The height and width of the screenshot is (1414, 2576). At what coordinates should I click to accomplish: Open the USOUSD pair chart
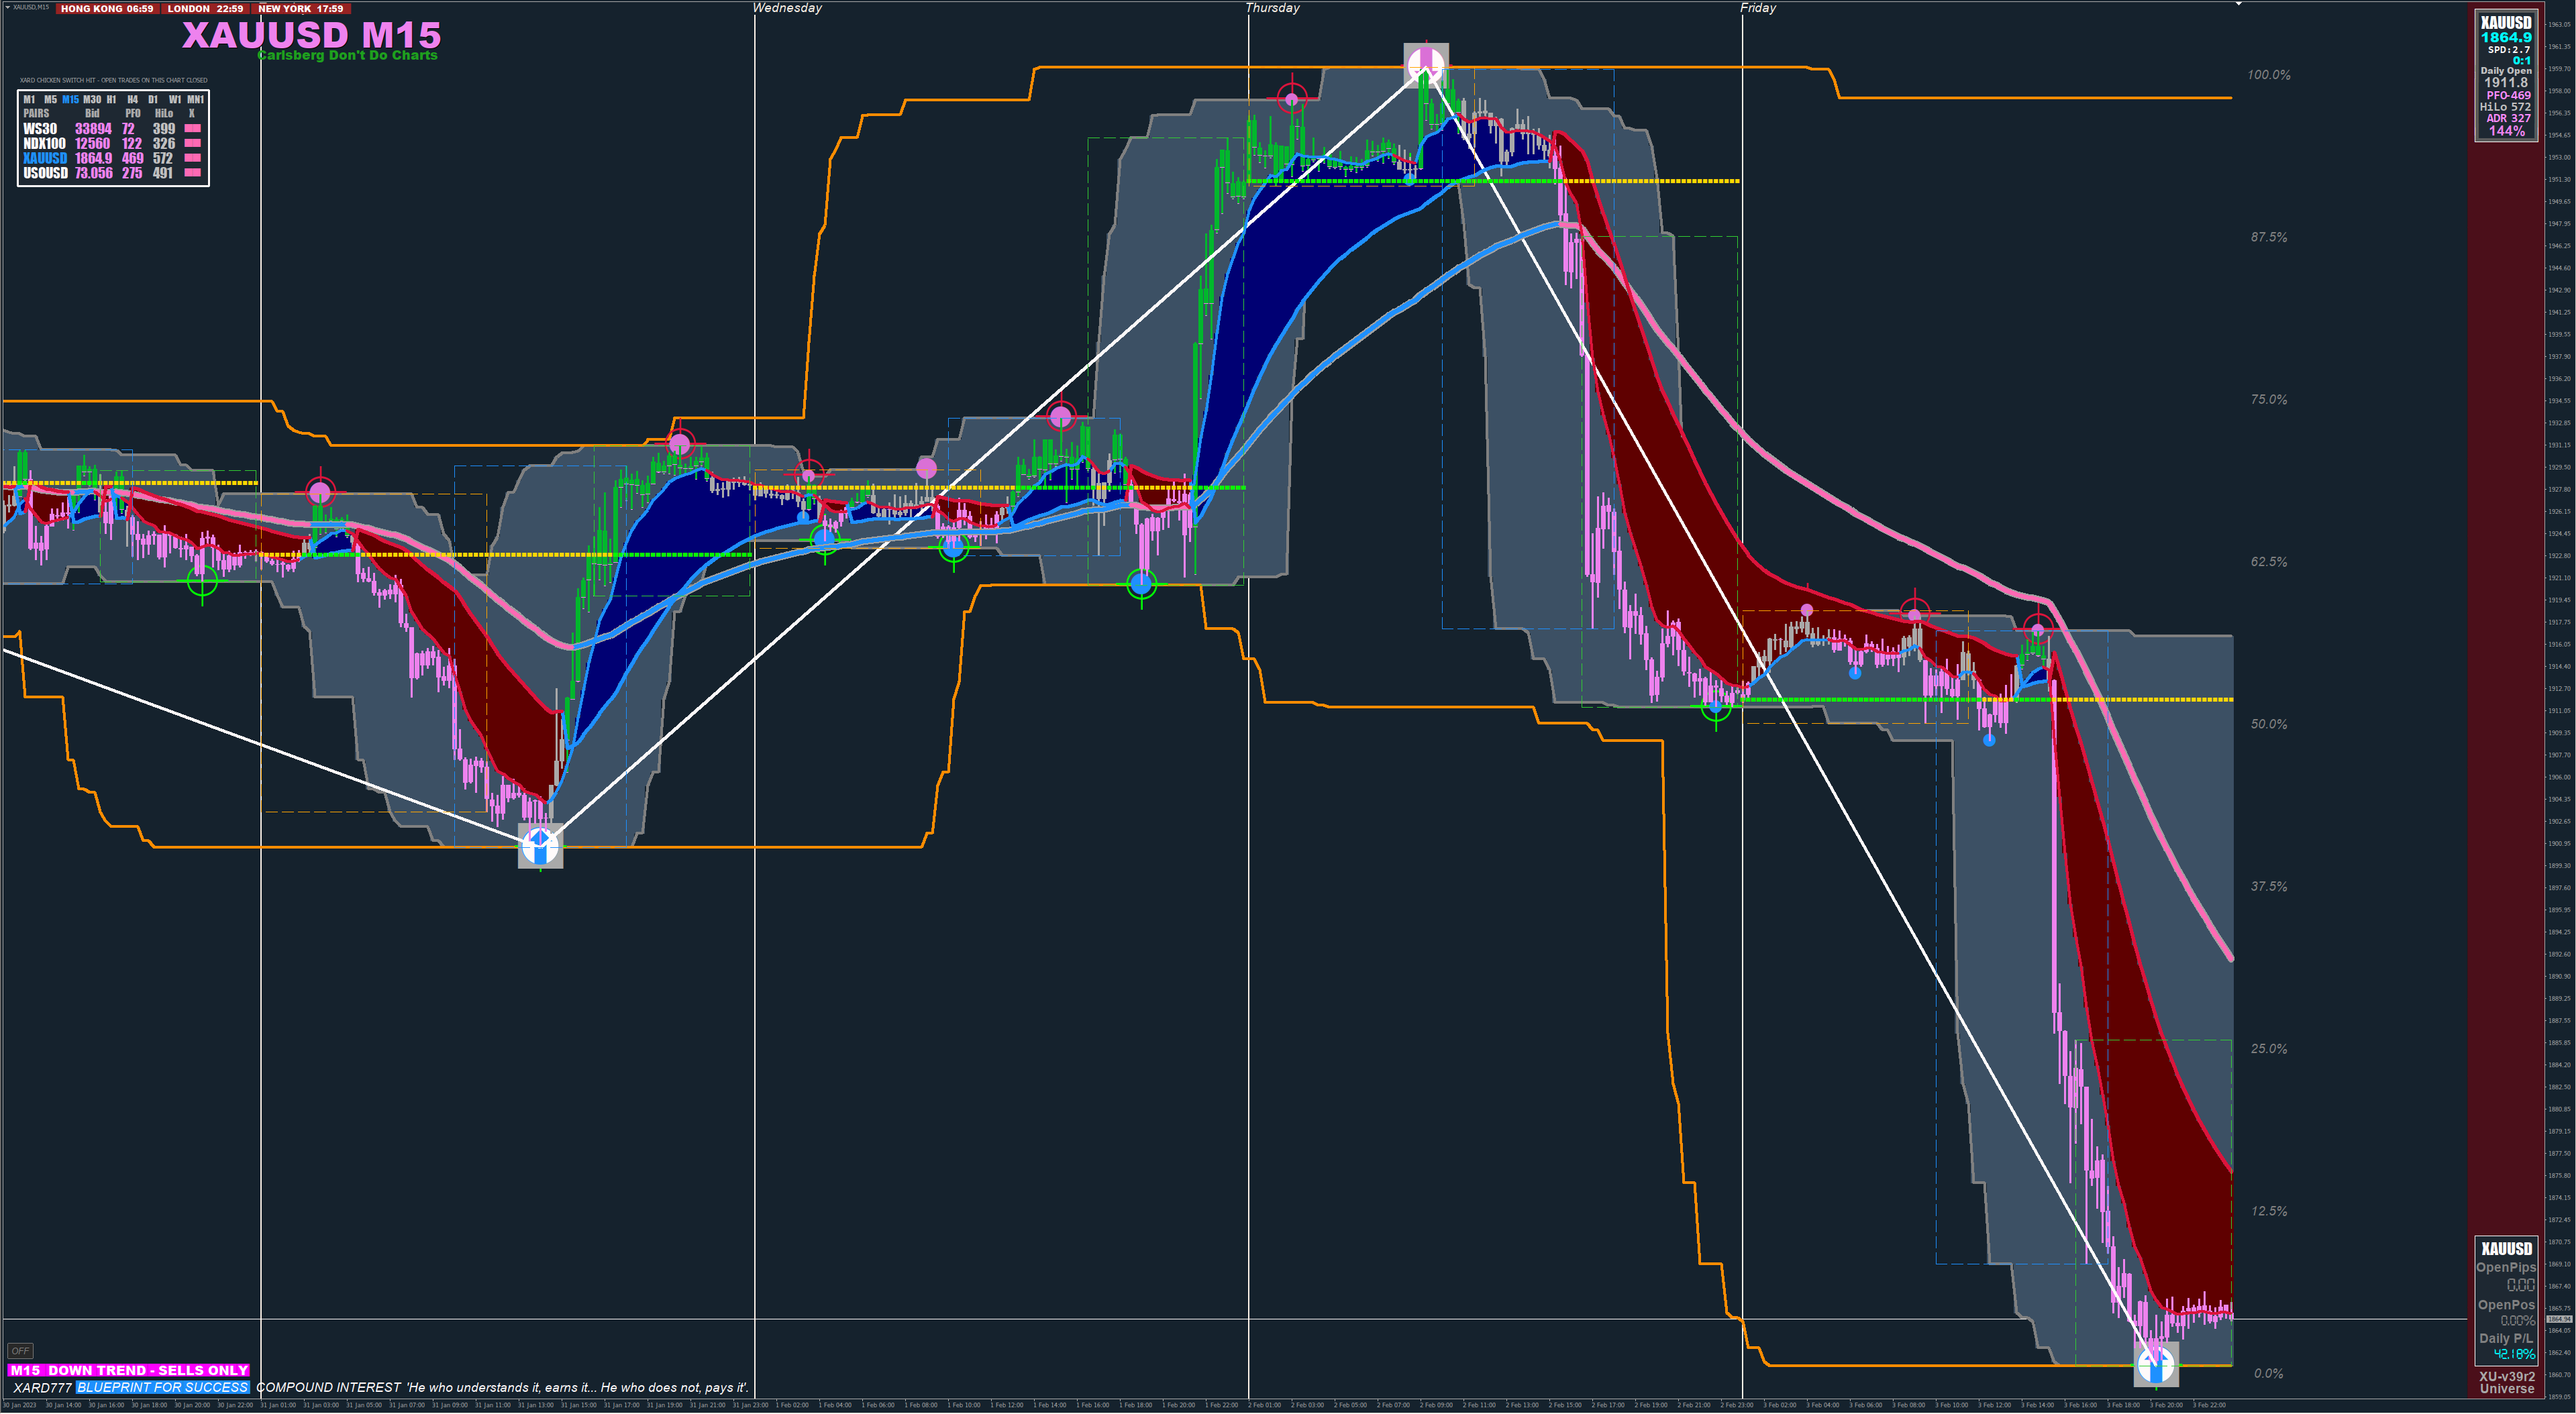[45, 173]
